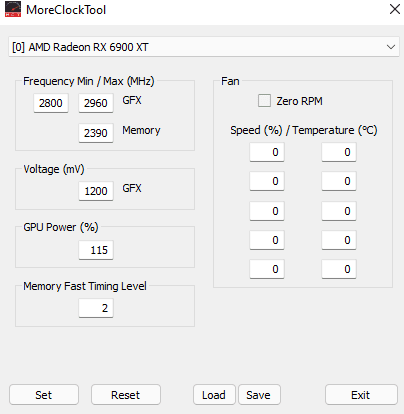
Task: Close the MoreClockTool window
Action: tap(395, 9)
